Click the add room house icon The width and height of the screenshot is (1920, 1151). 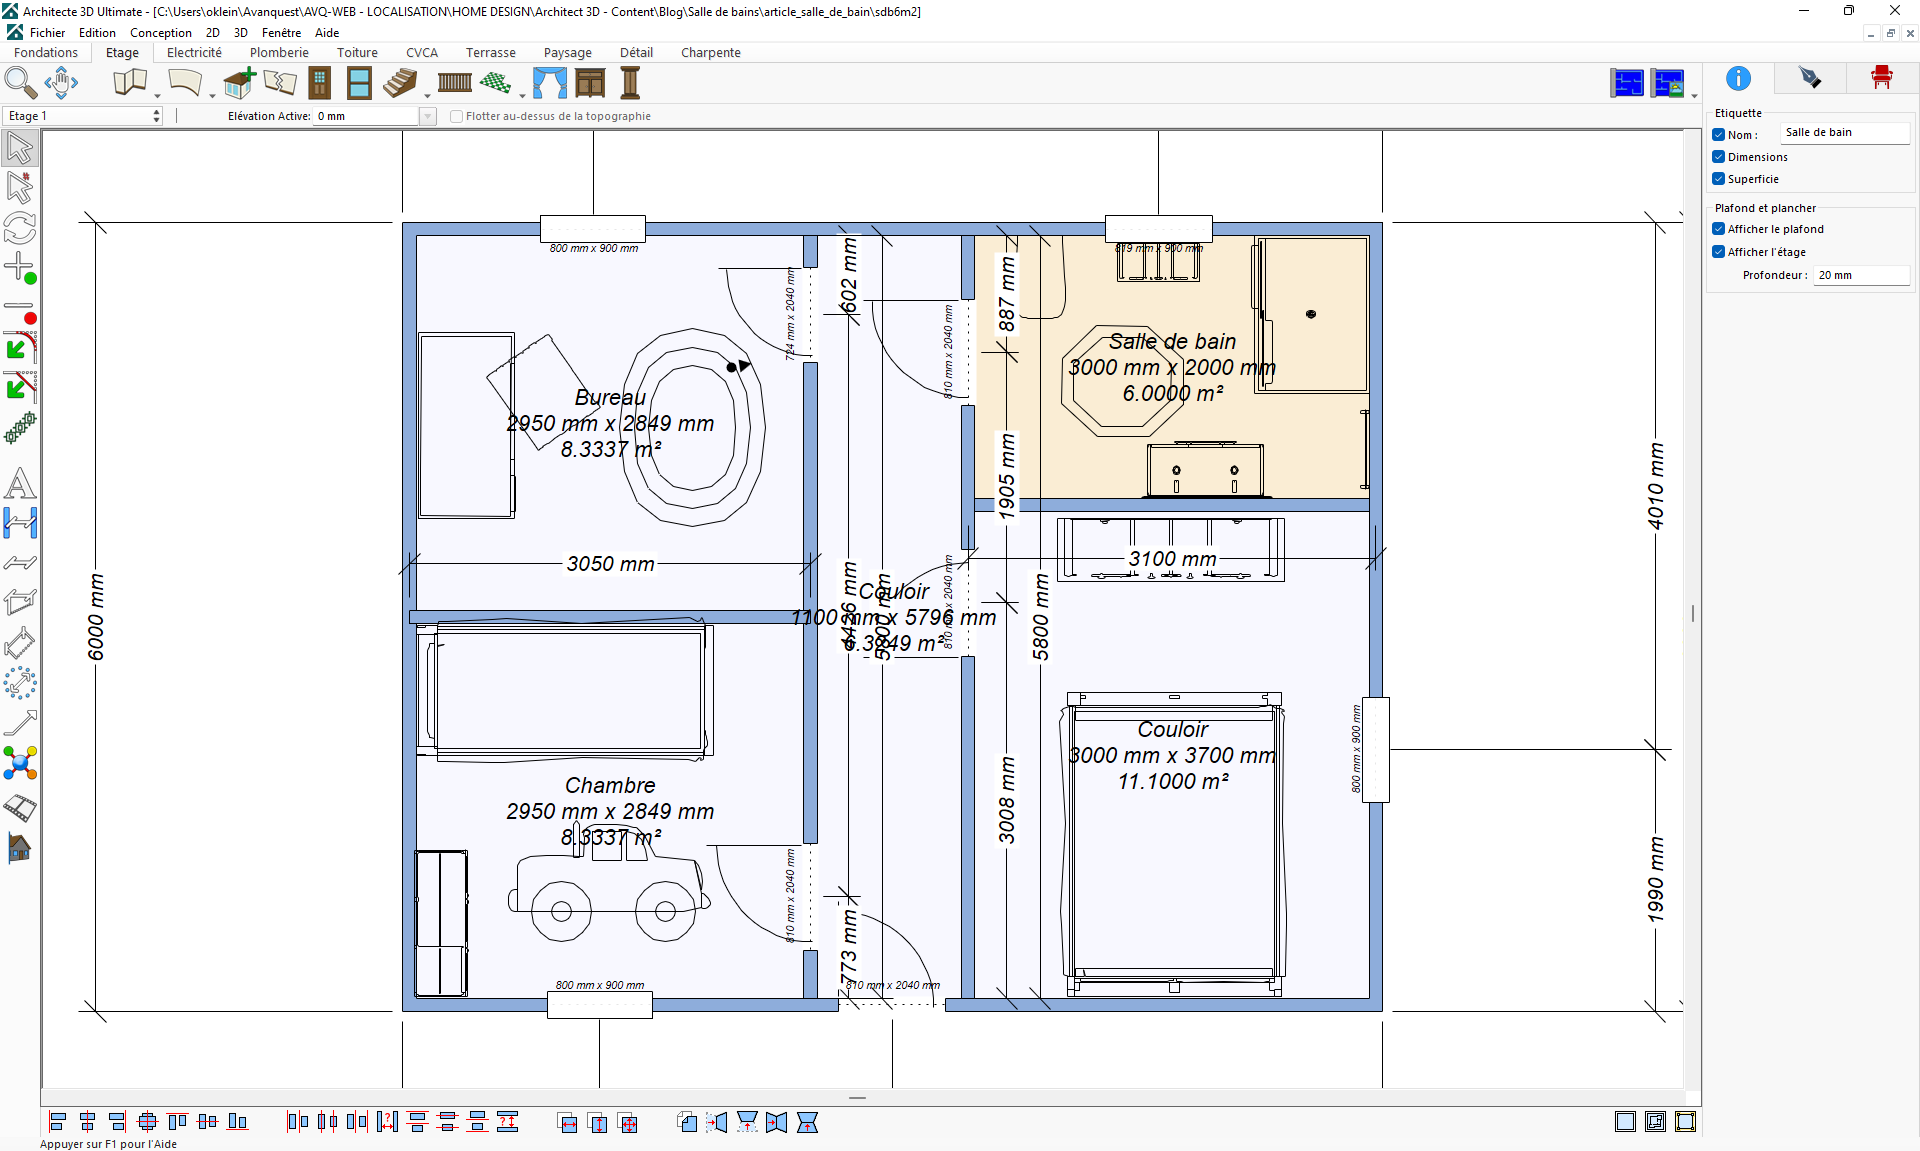(239, 83)
